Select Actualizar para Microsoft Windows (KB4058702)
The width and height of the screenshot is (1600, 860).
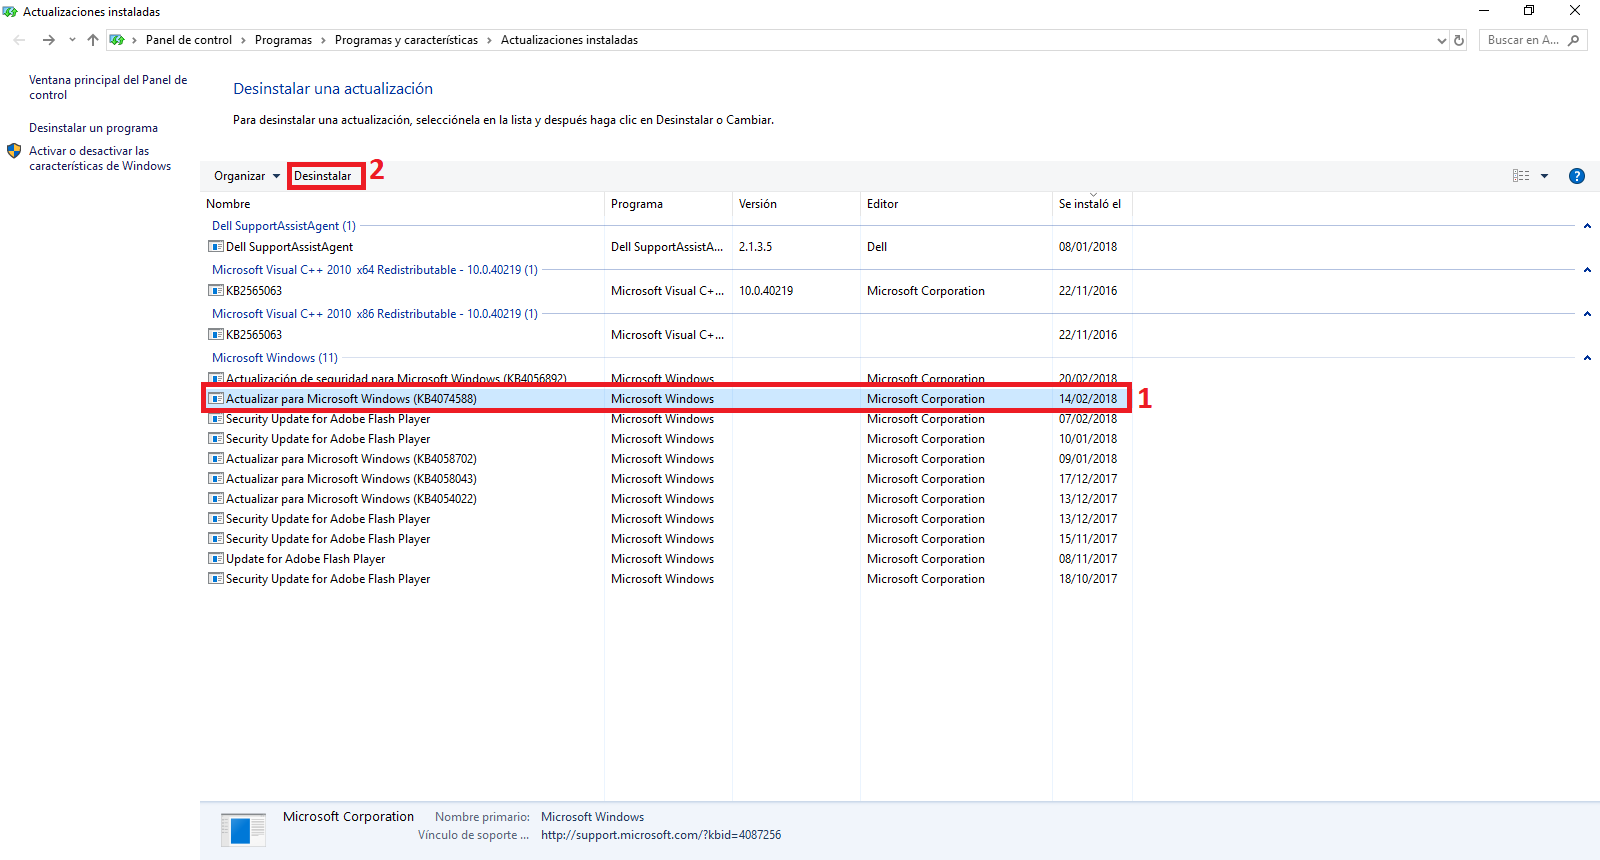(668, 459)
